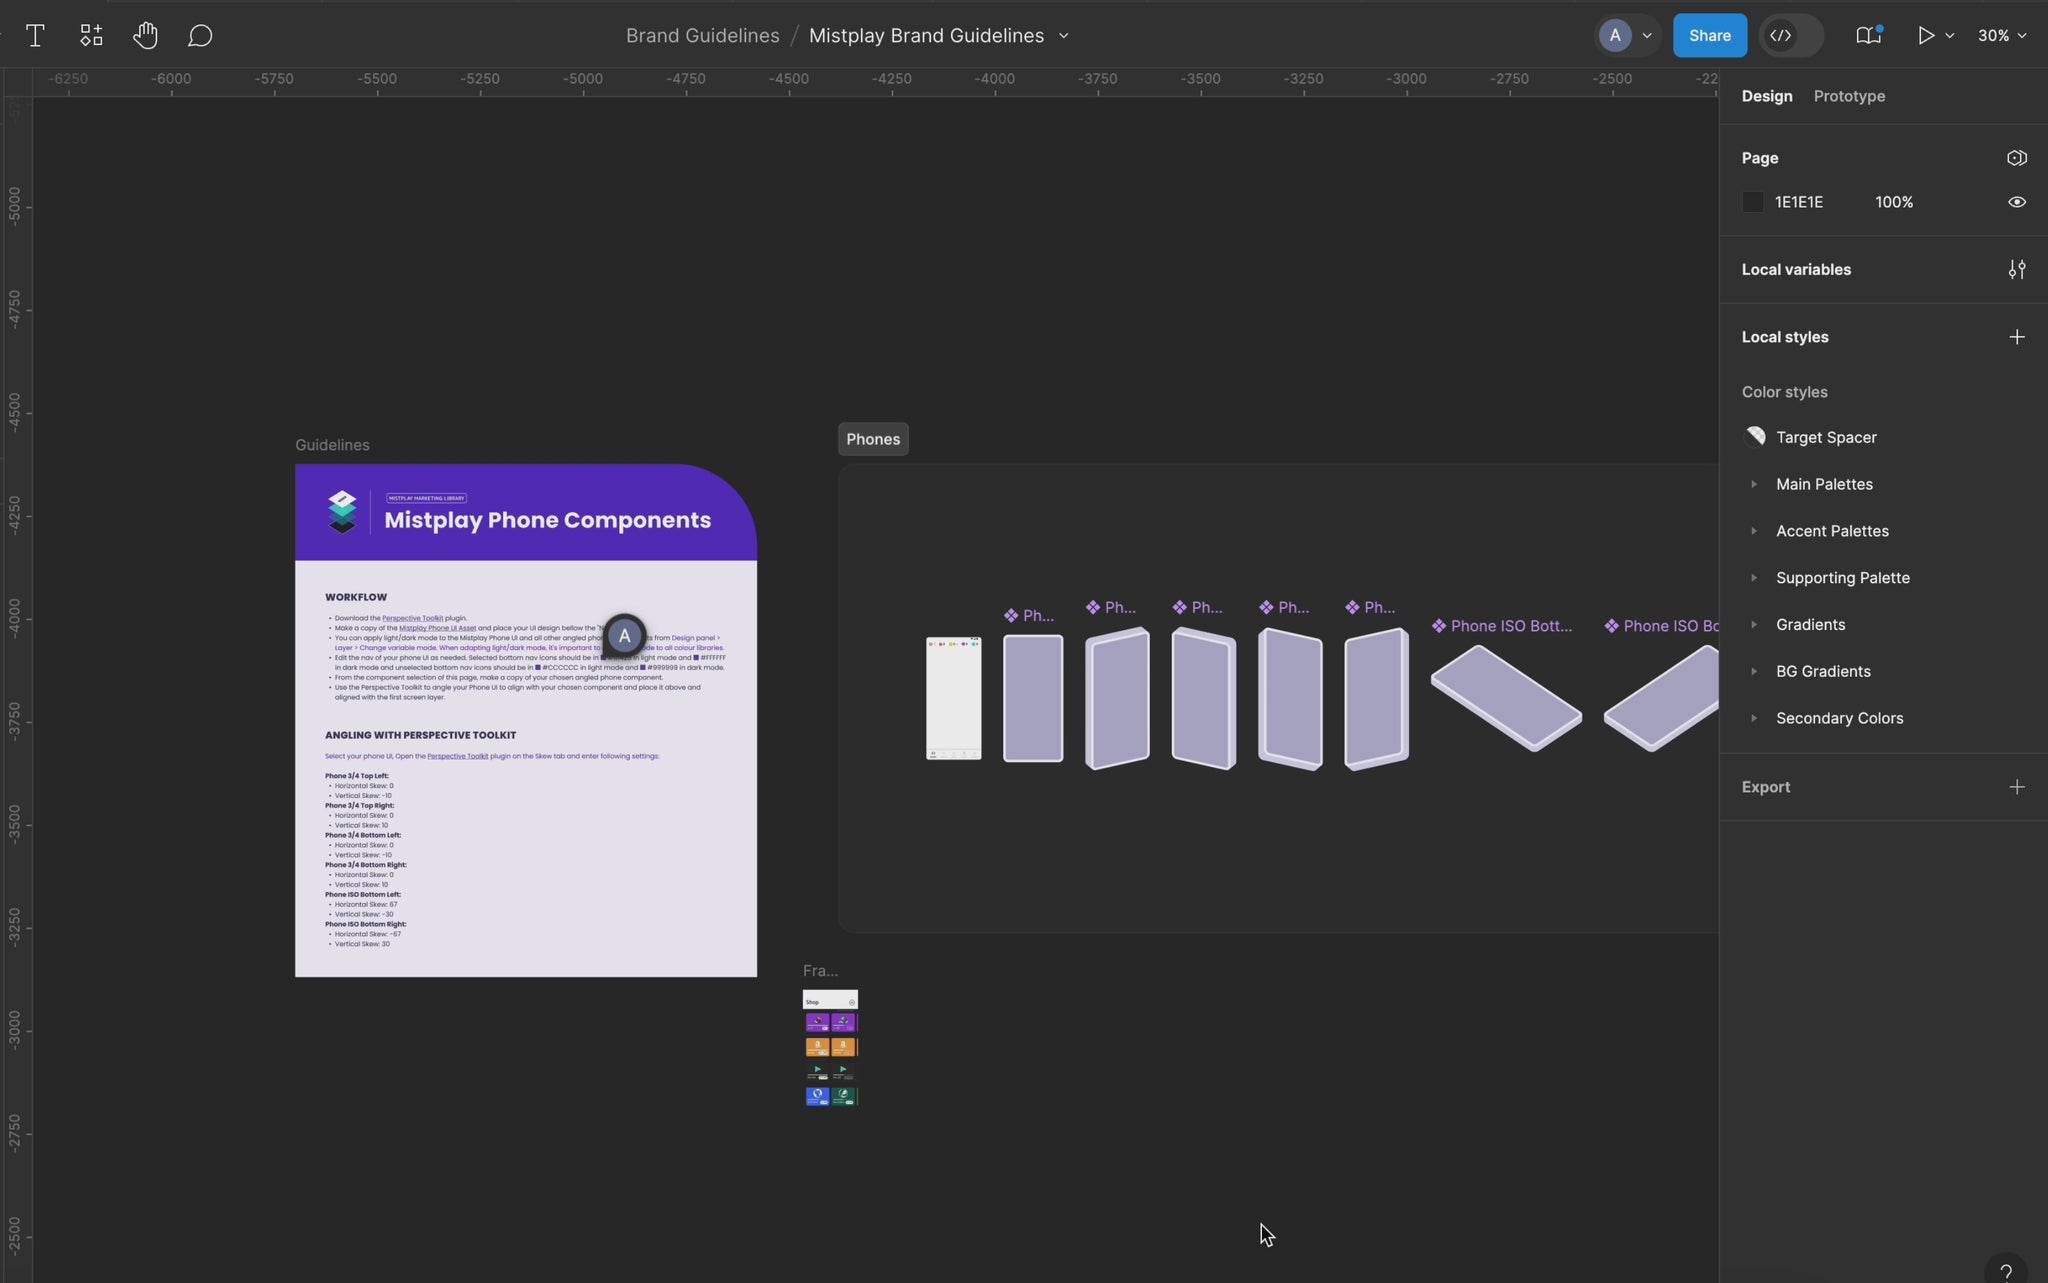This screenshot has width=2048, height=1283.
Task: Open Local variables settings icon
Action: pos(2016,270)
